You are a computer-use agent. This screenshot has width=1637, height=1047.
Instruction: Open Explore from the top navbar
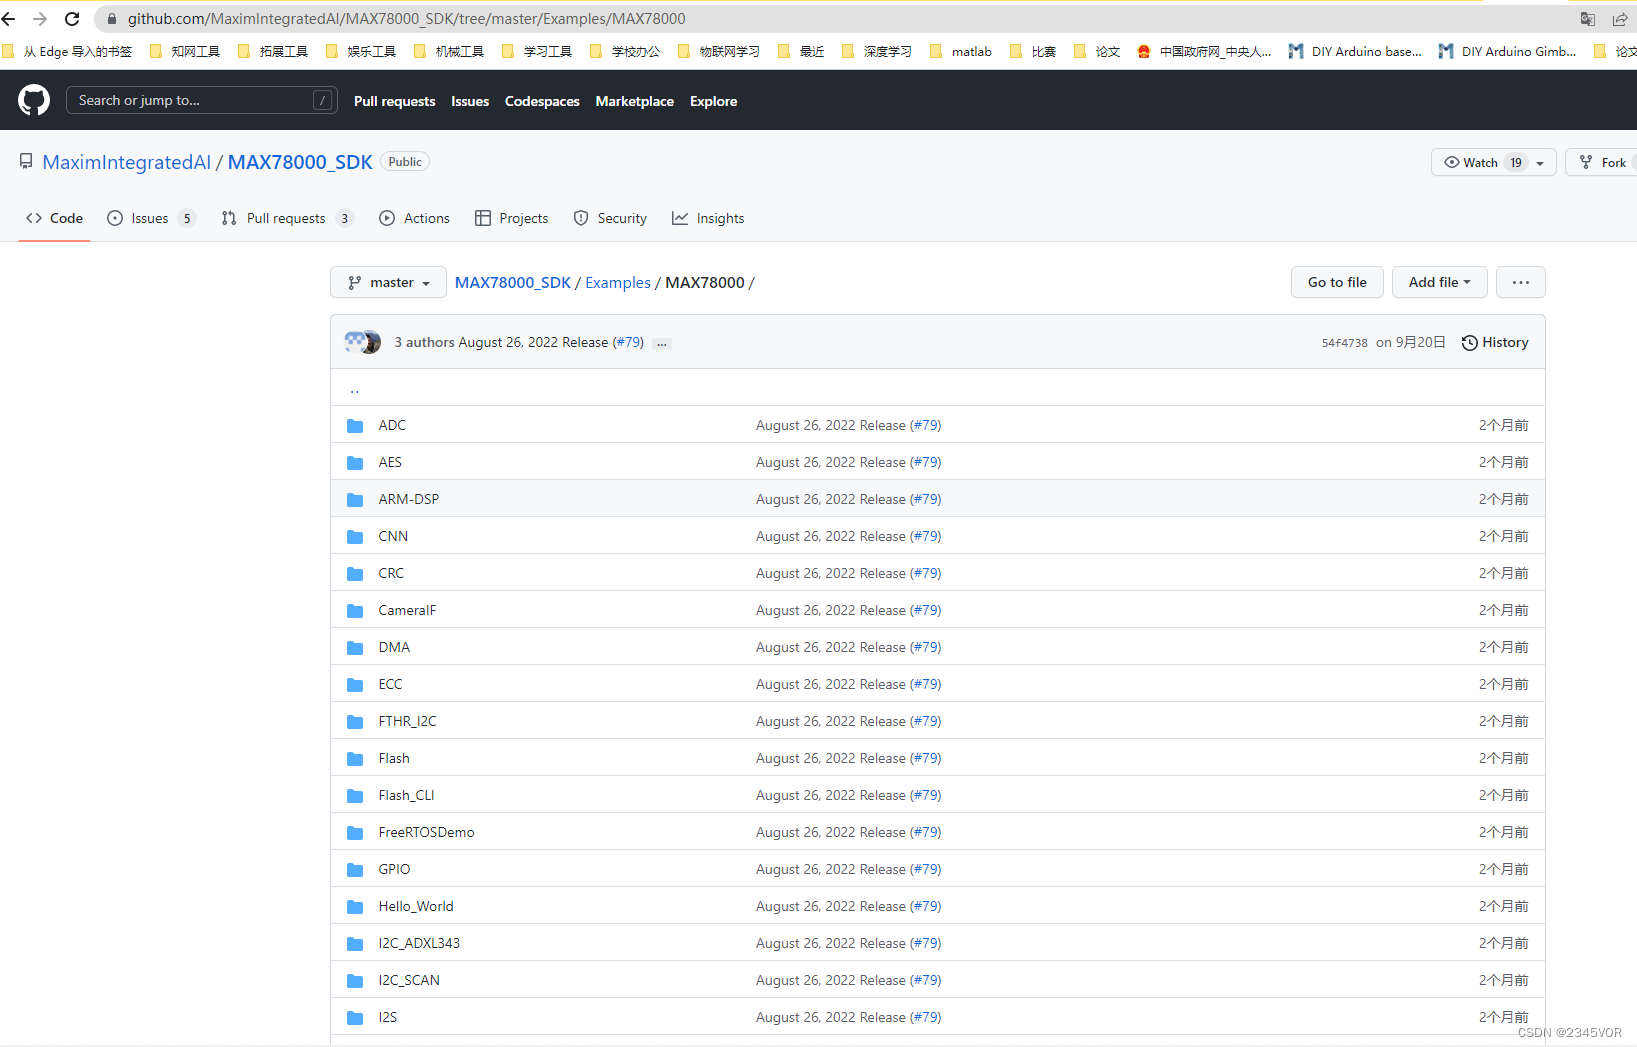click(713, 101)
